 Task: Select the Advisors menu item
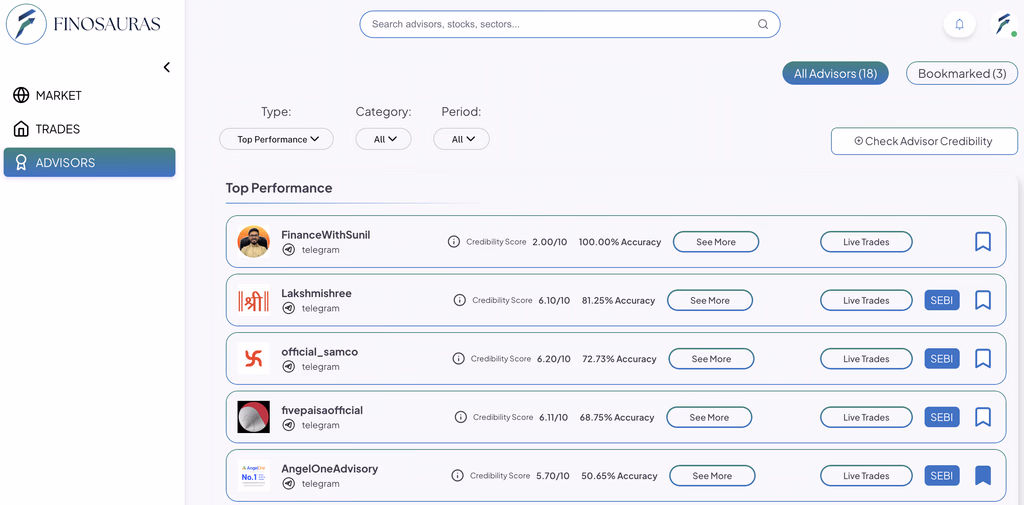click(x=89, y=162)
